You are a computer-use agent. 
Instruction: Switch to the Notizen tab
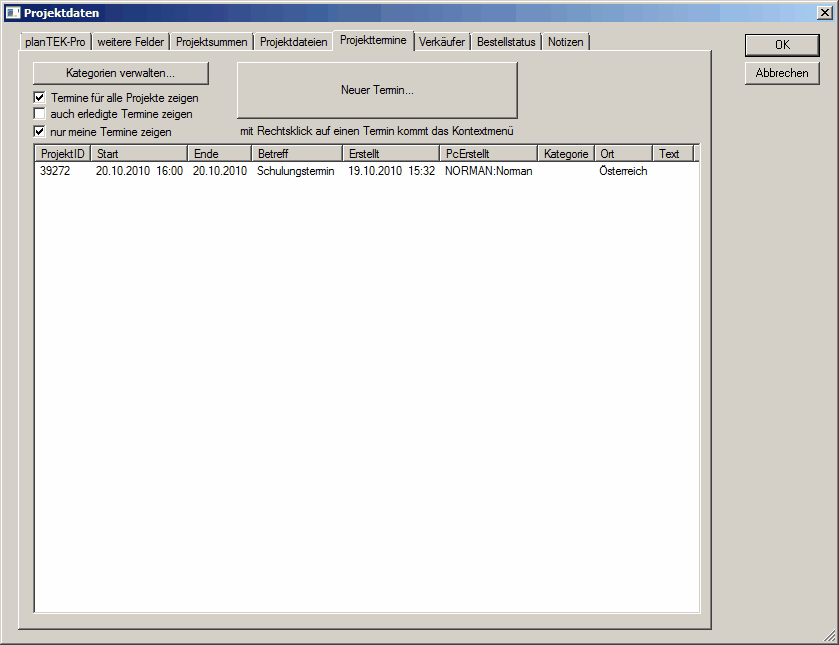tap(566, 42)
